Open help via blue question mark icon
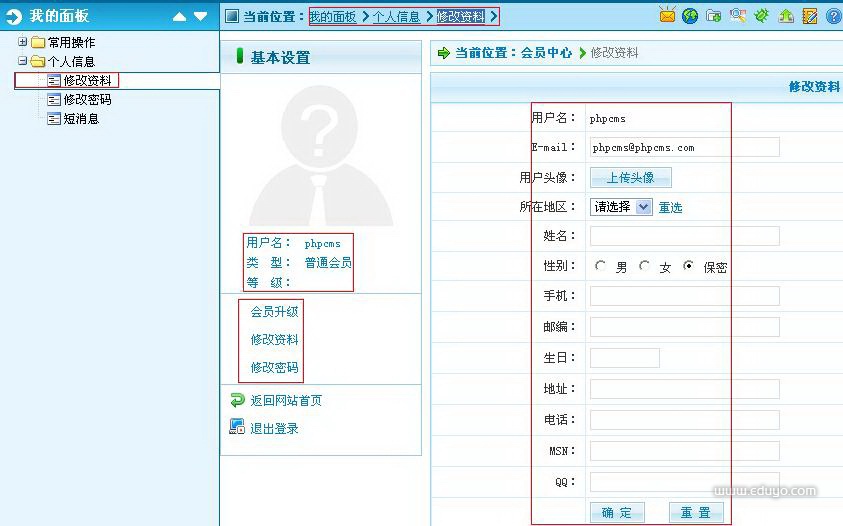843x526 pixels. click(x=833, y=16)
